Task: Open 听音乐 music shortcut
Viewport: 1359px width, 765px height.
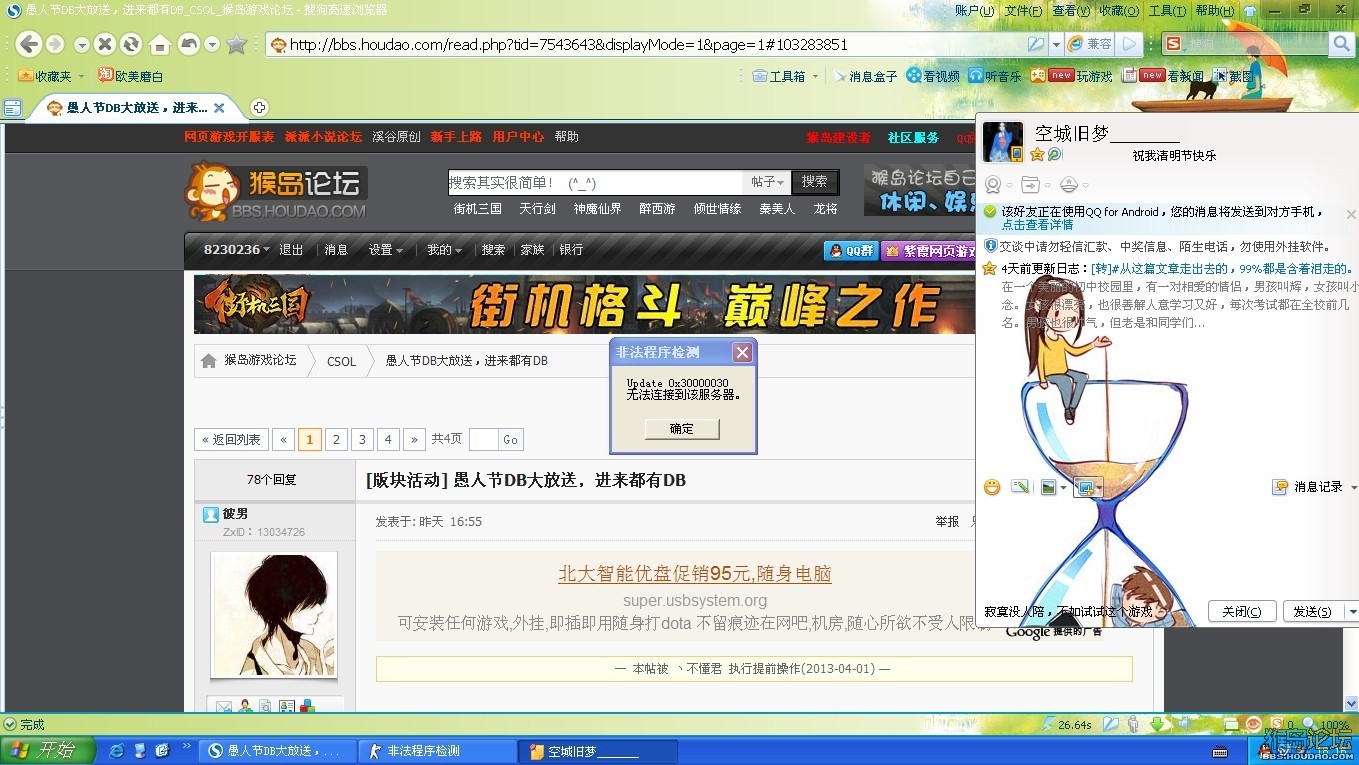Action: click(x=995, y=76)
